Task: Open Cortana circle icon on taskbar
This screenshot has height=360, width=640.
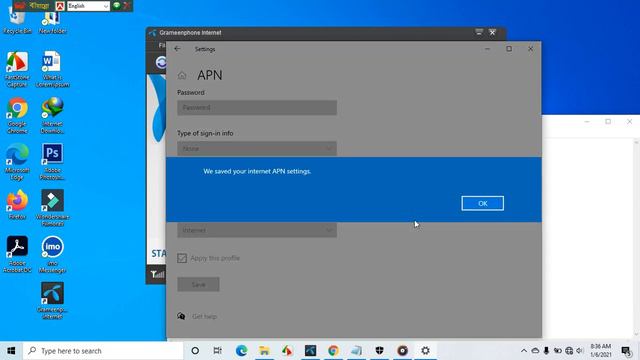Action: pyautogui.click(x=195, y=351)
